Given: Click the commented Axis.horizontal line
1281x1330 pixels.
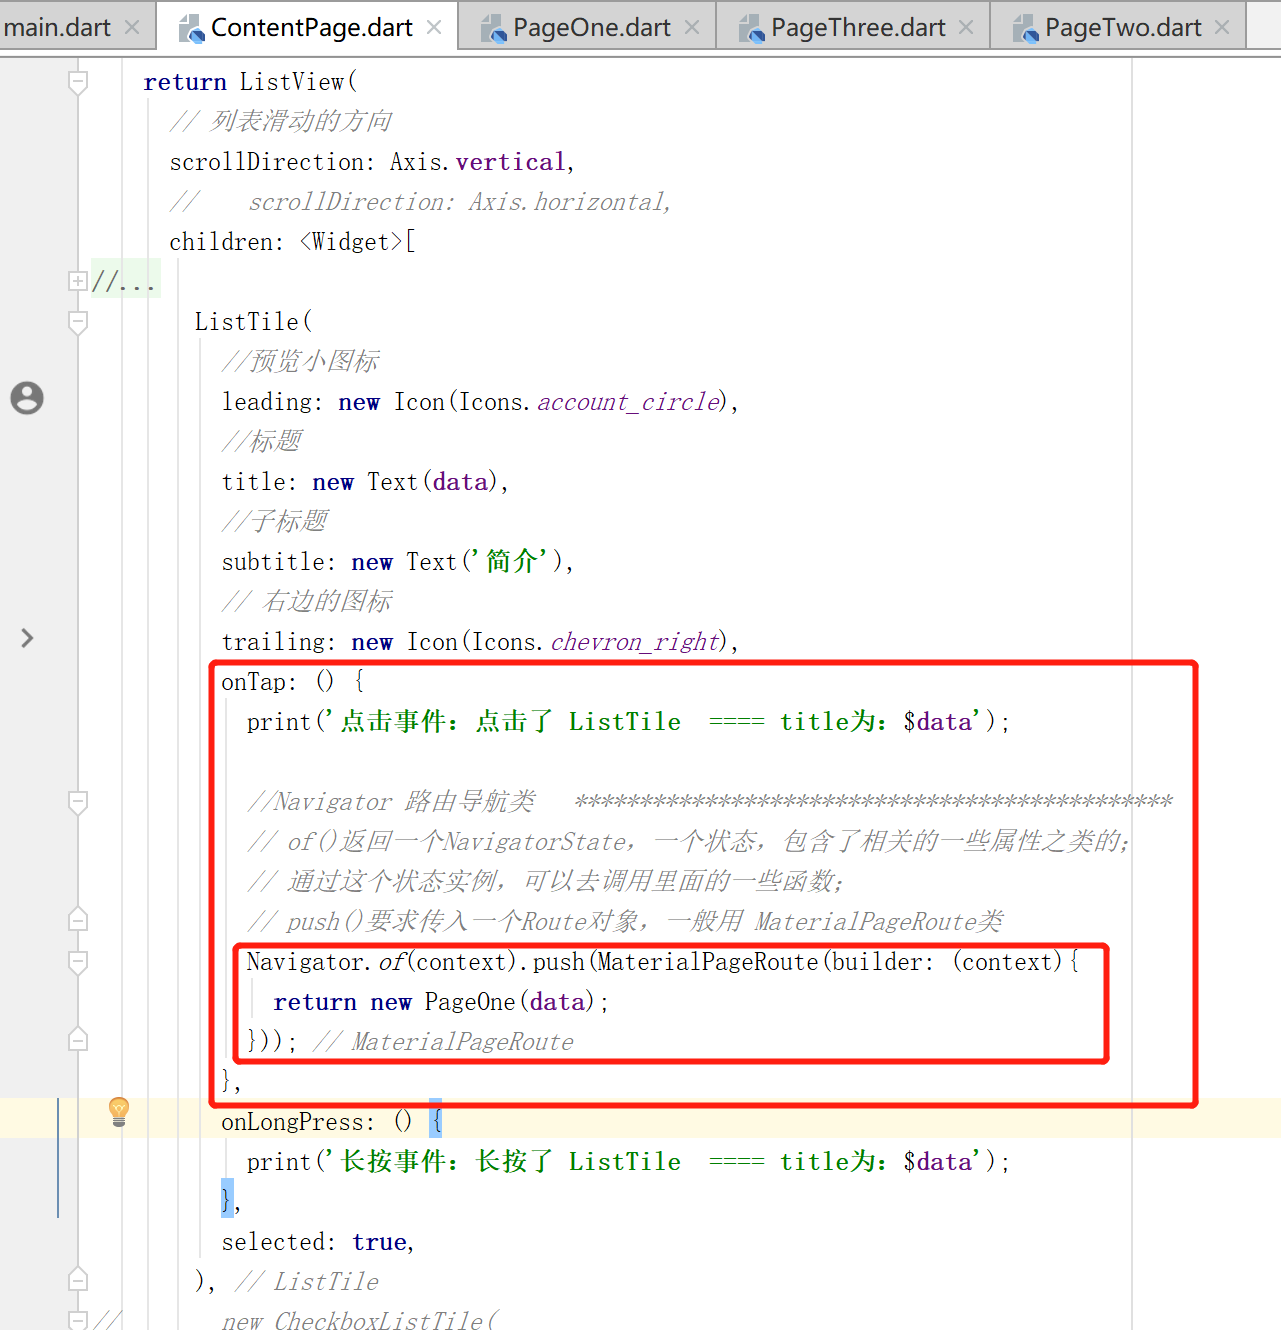Looking at the screenshot, I should pyautogui.click(x=420, y=202).
